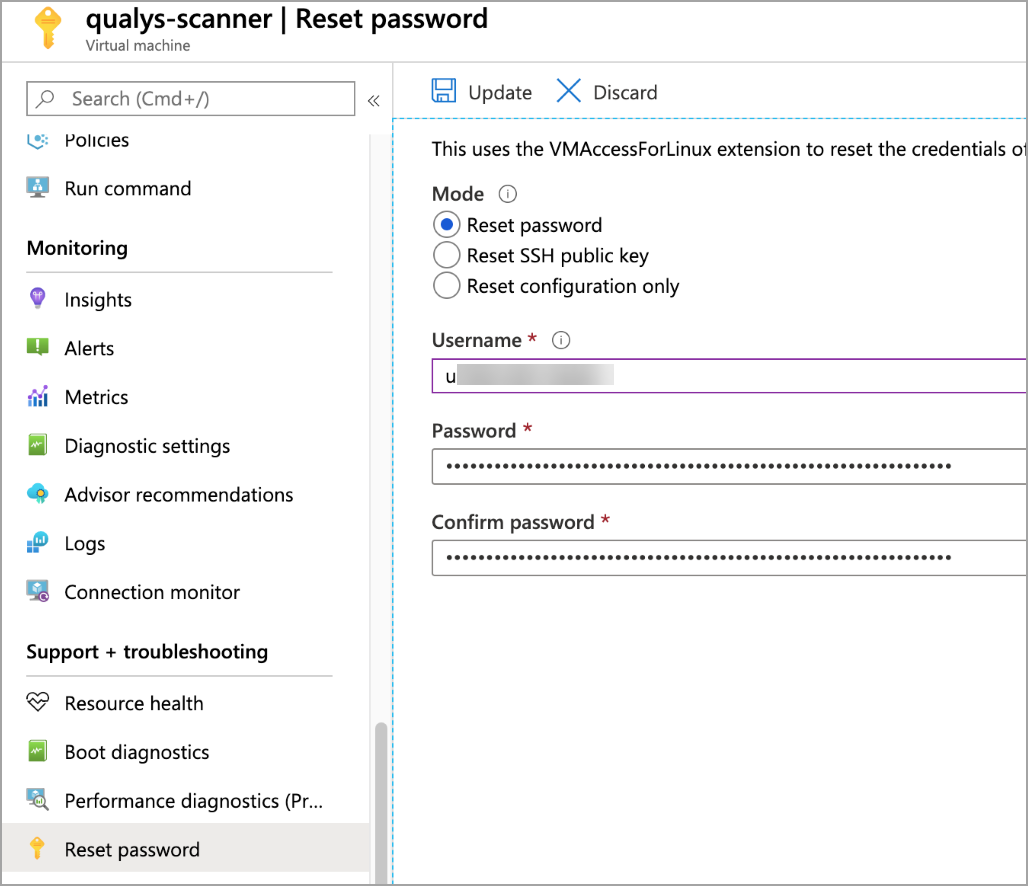This screenshot has width=1028, height=886.
Task: Click the Username info icon
Action: click(560, 341)
